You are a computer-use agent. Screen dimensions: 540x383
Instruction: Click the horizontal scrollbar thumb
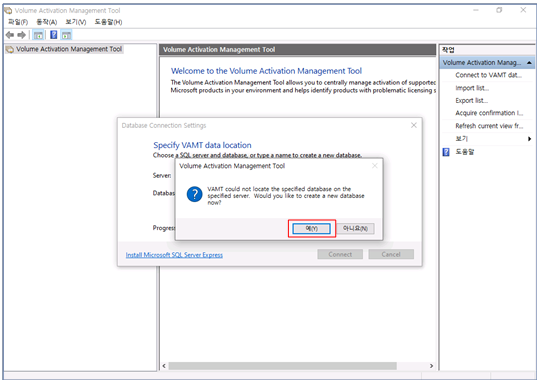click(282, 366)
